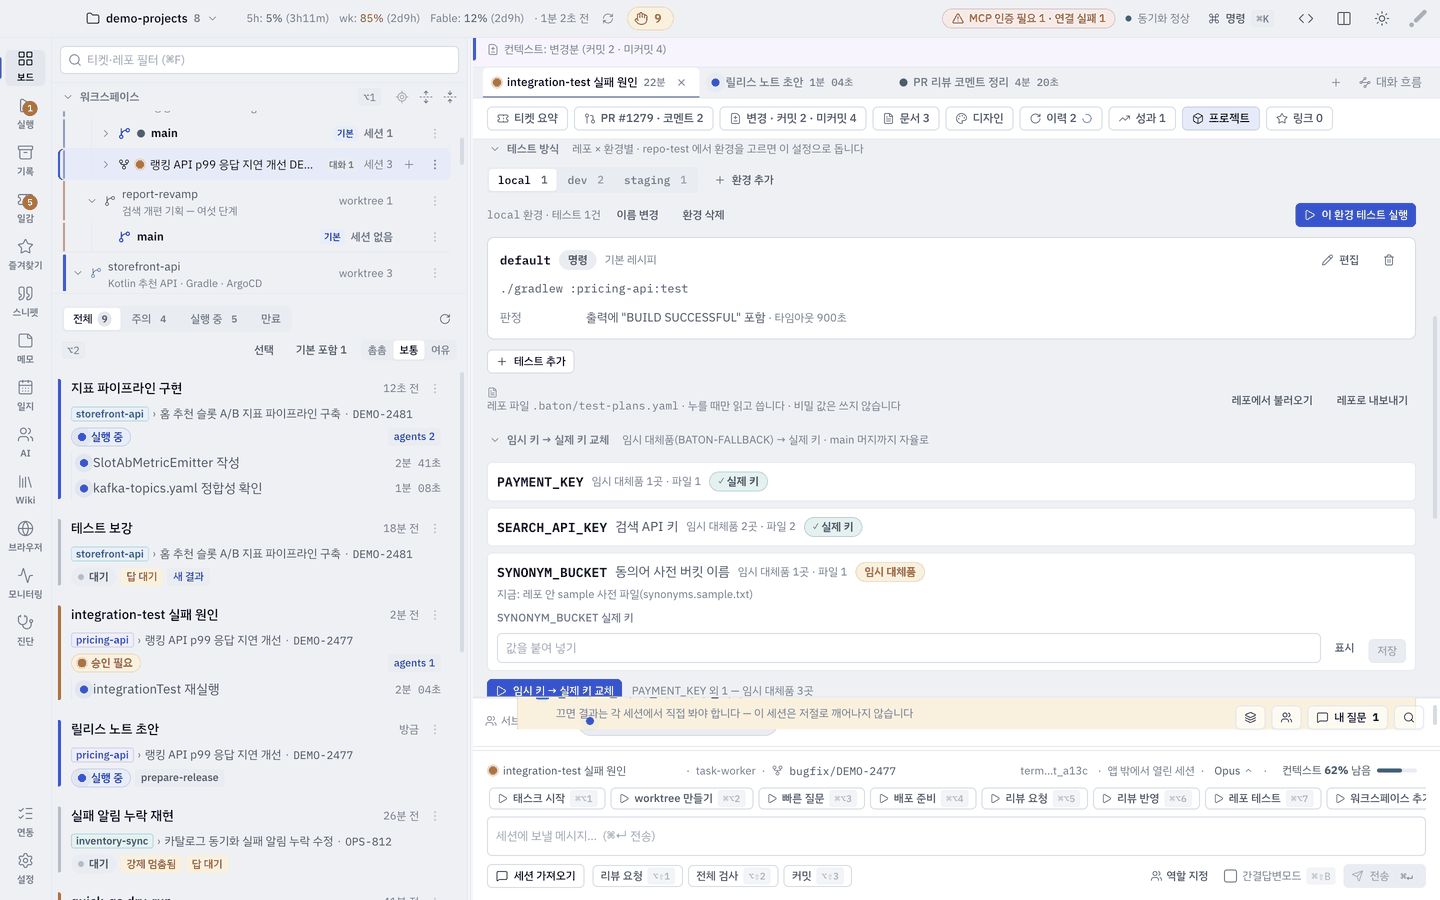Switch to PR 리뷰 코멘트 정리 tab
Viewport: 1440px width, 900px height.
click(978, 82)
